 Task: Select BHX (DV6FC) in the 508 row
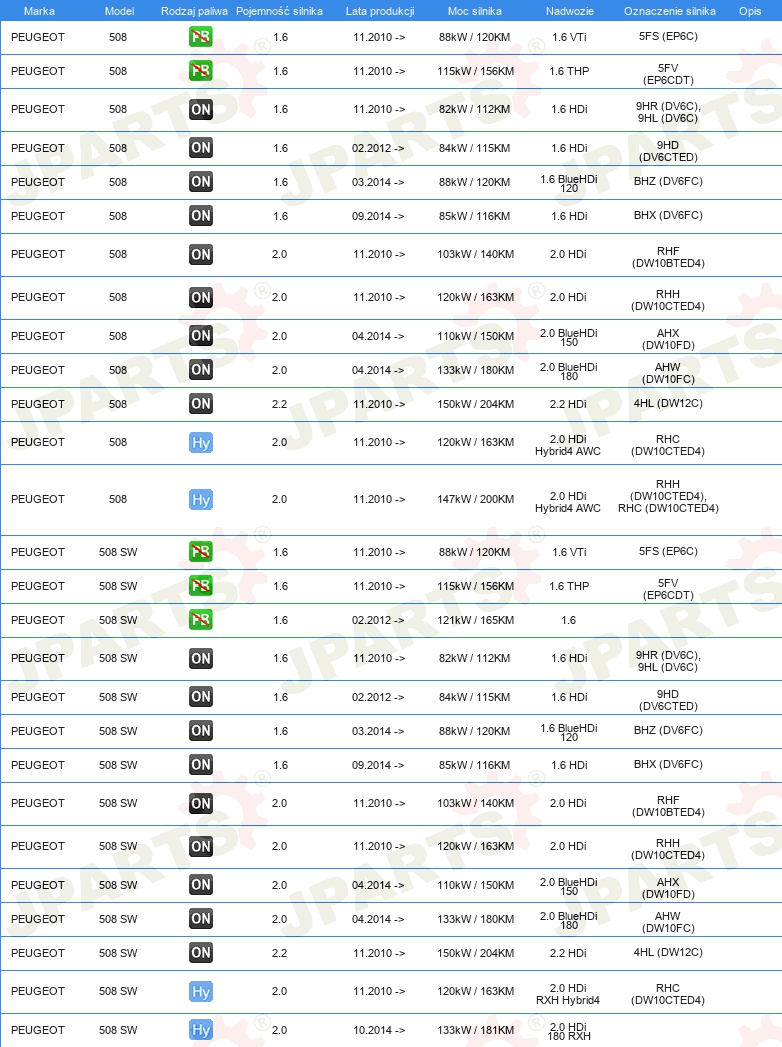point(668,215)
